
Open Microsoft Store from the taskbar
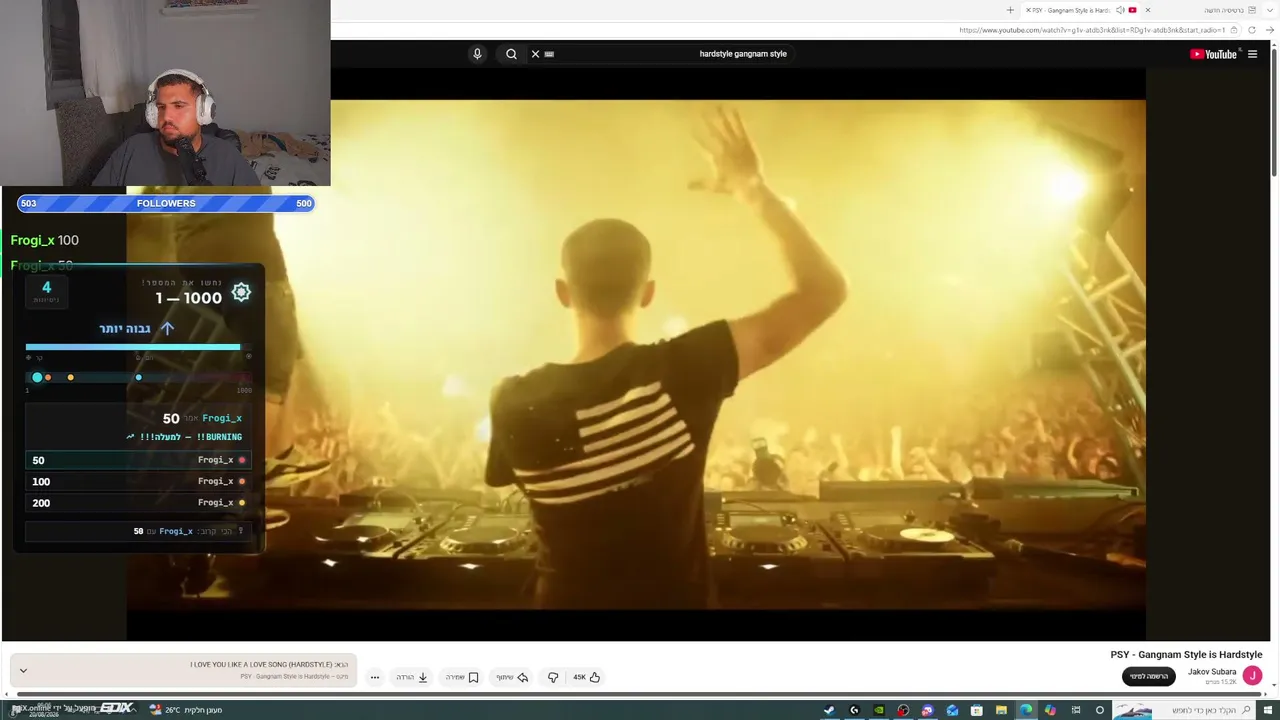976,710
